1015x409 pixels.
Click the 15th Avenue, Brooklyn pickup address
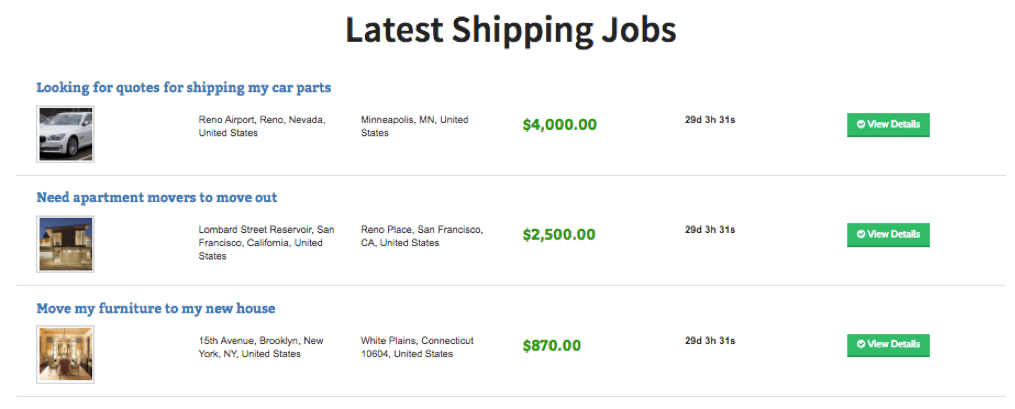tap(261, 347)
